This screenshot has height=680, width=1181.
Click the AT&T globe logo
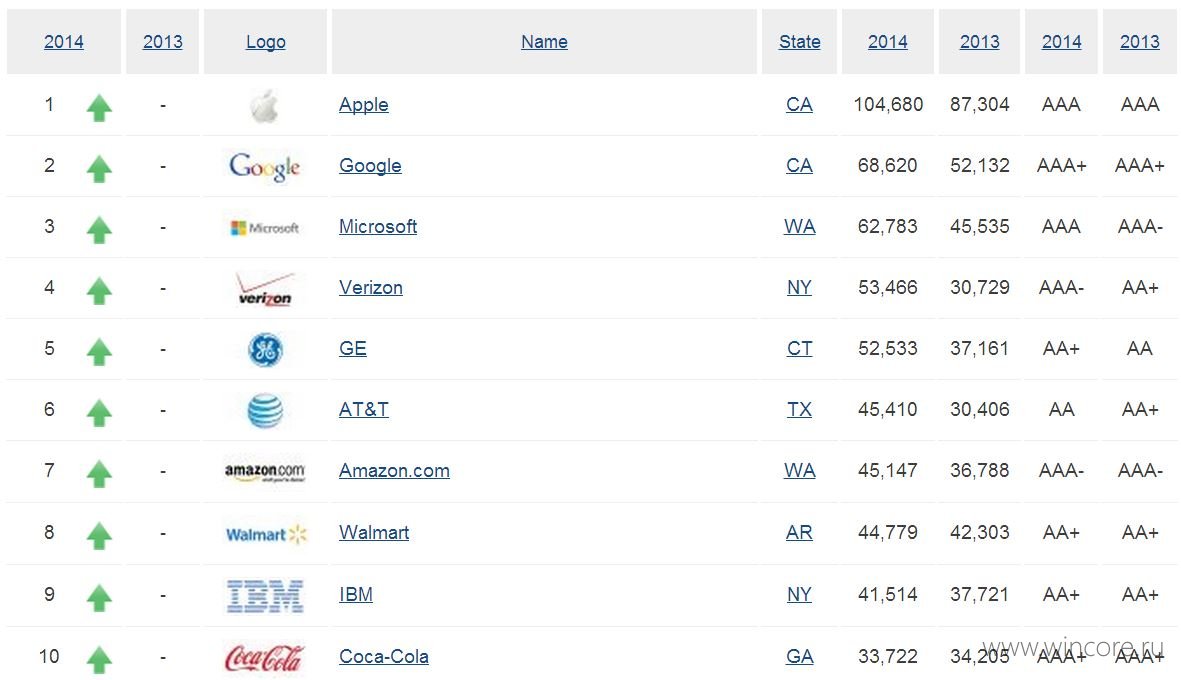point(265,410)
